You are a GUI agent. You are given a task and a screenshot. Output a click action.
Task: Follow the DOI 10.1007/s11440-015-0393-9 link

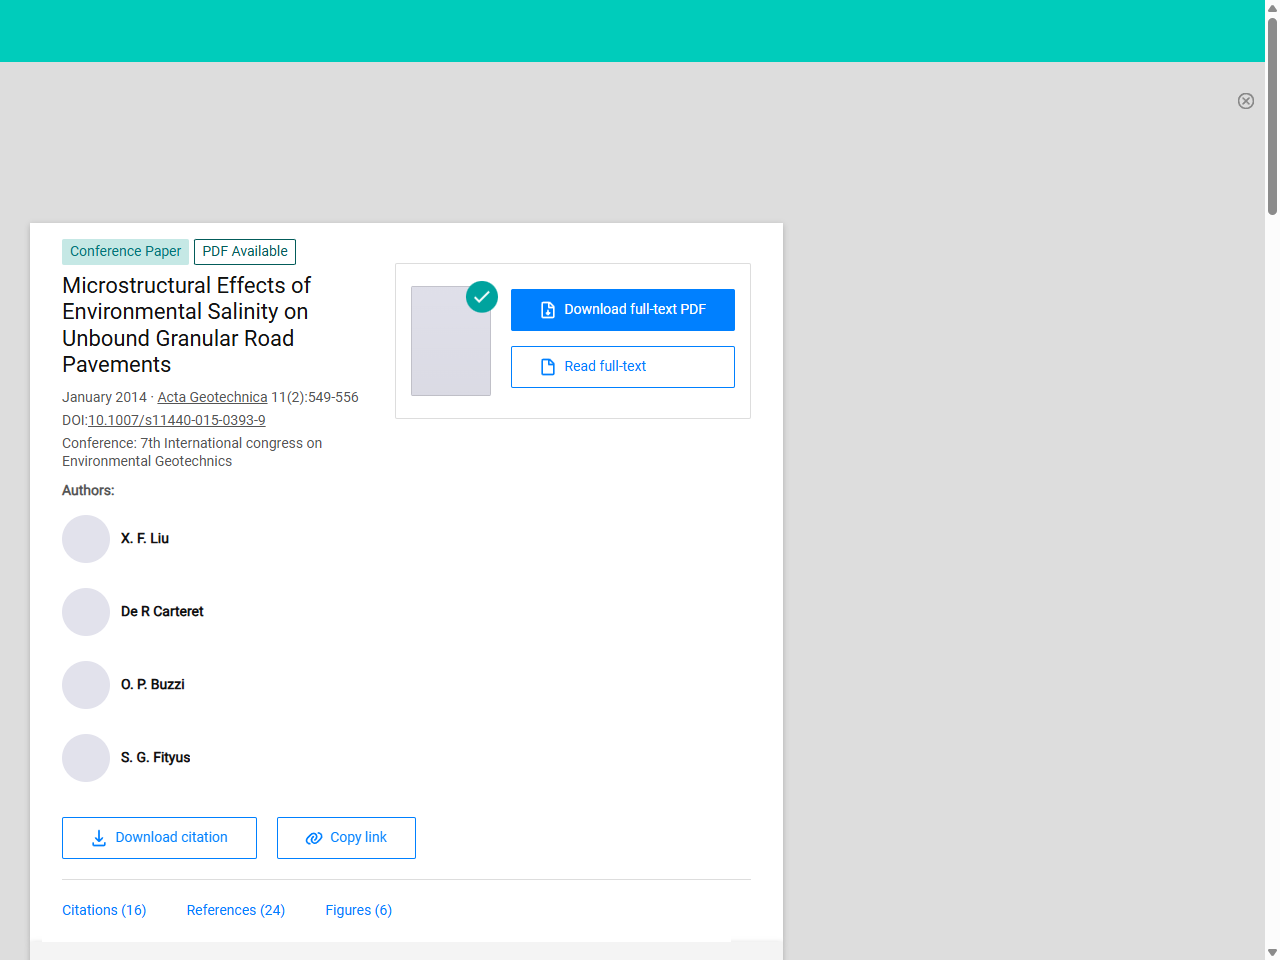coord(177,420)
